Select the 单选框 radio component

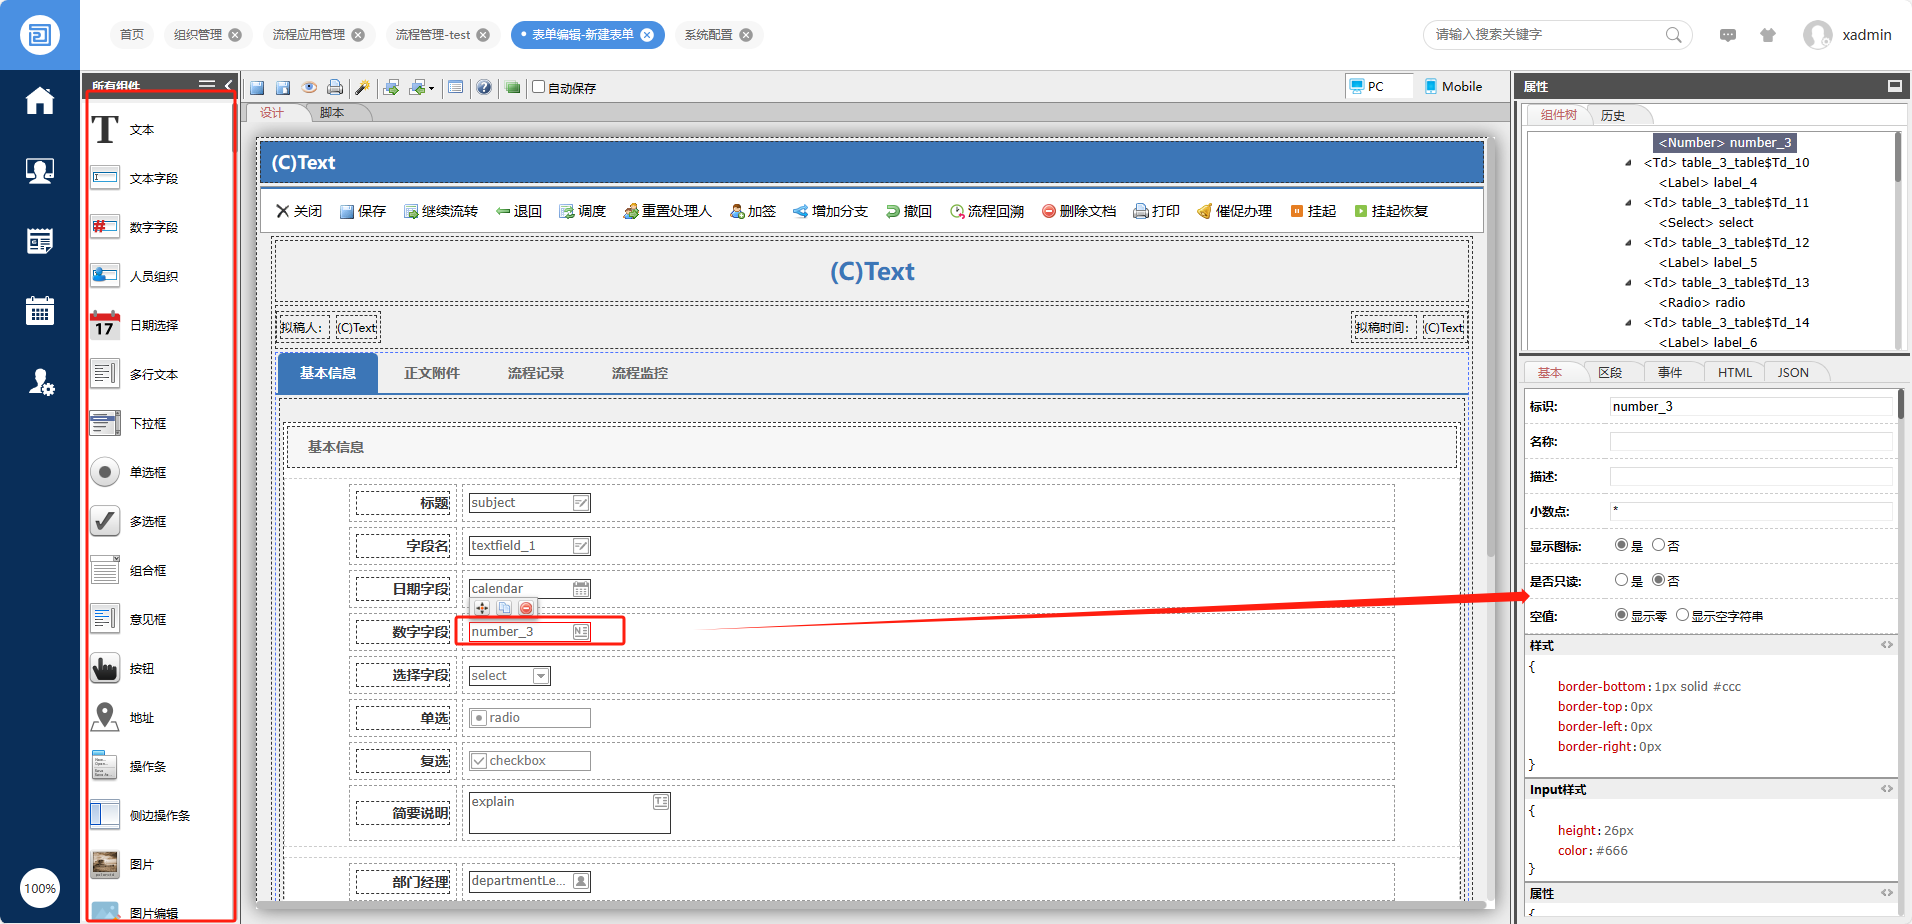[x=105, y=472]
